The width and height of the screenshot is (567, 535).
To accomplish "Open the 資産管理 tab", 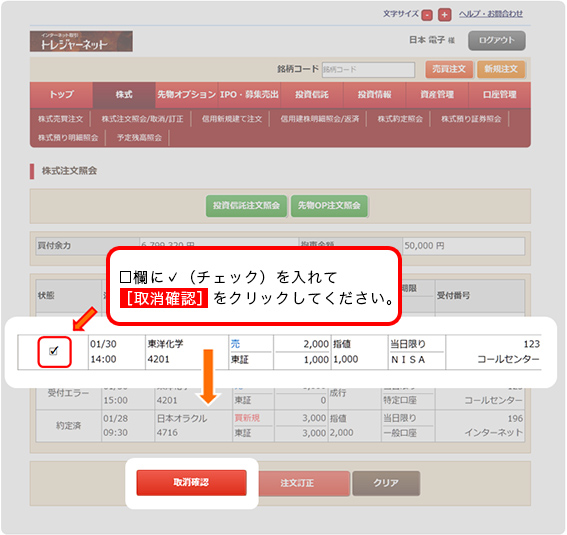I will 437,95.
